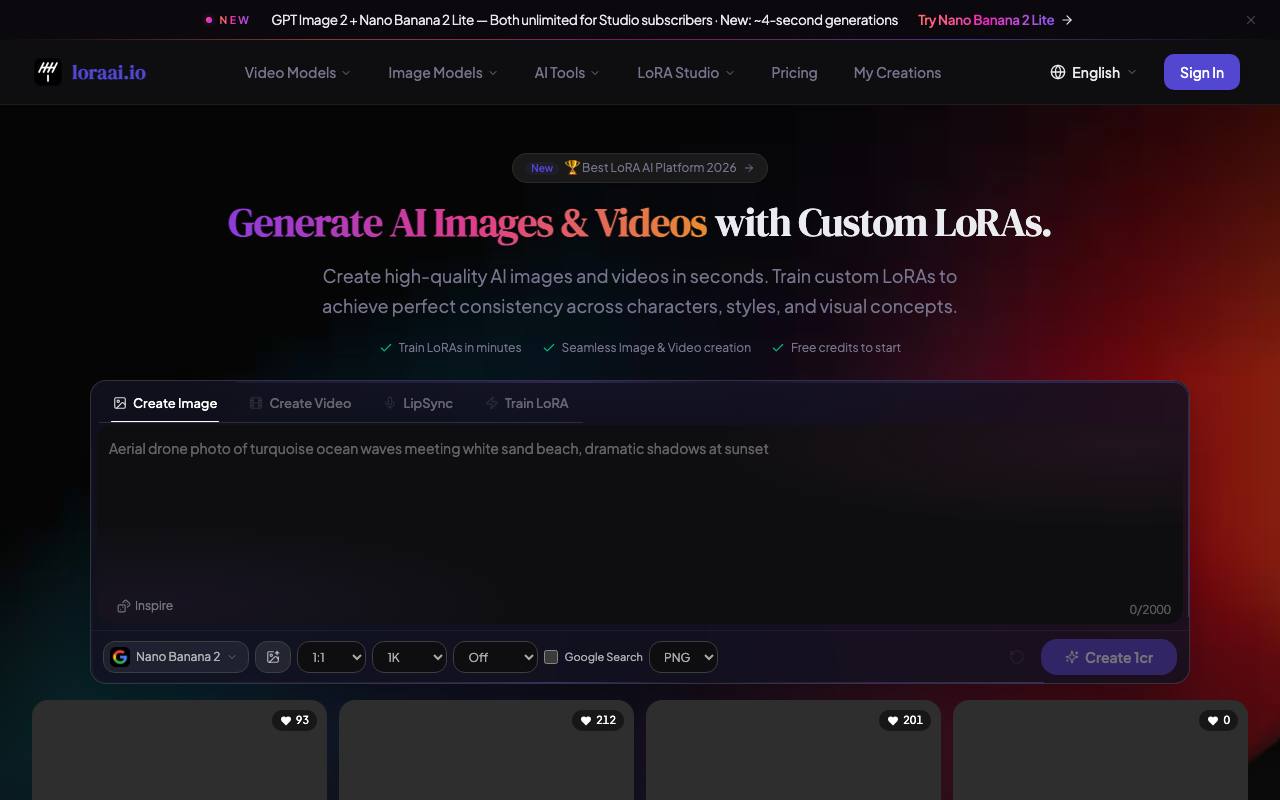Click the reset icon beside Create 1cr
Viewport: 1280px width, 800px height.
[1017, 657]
